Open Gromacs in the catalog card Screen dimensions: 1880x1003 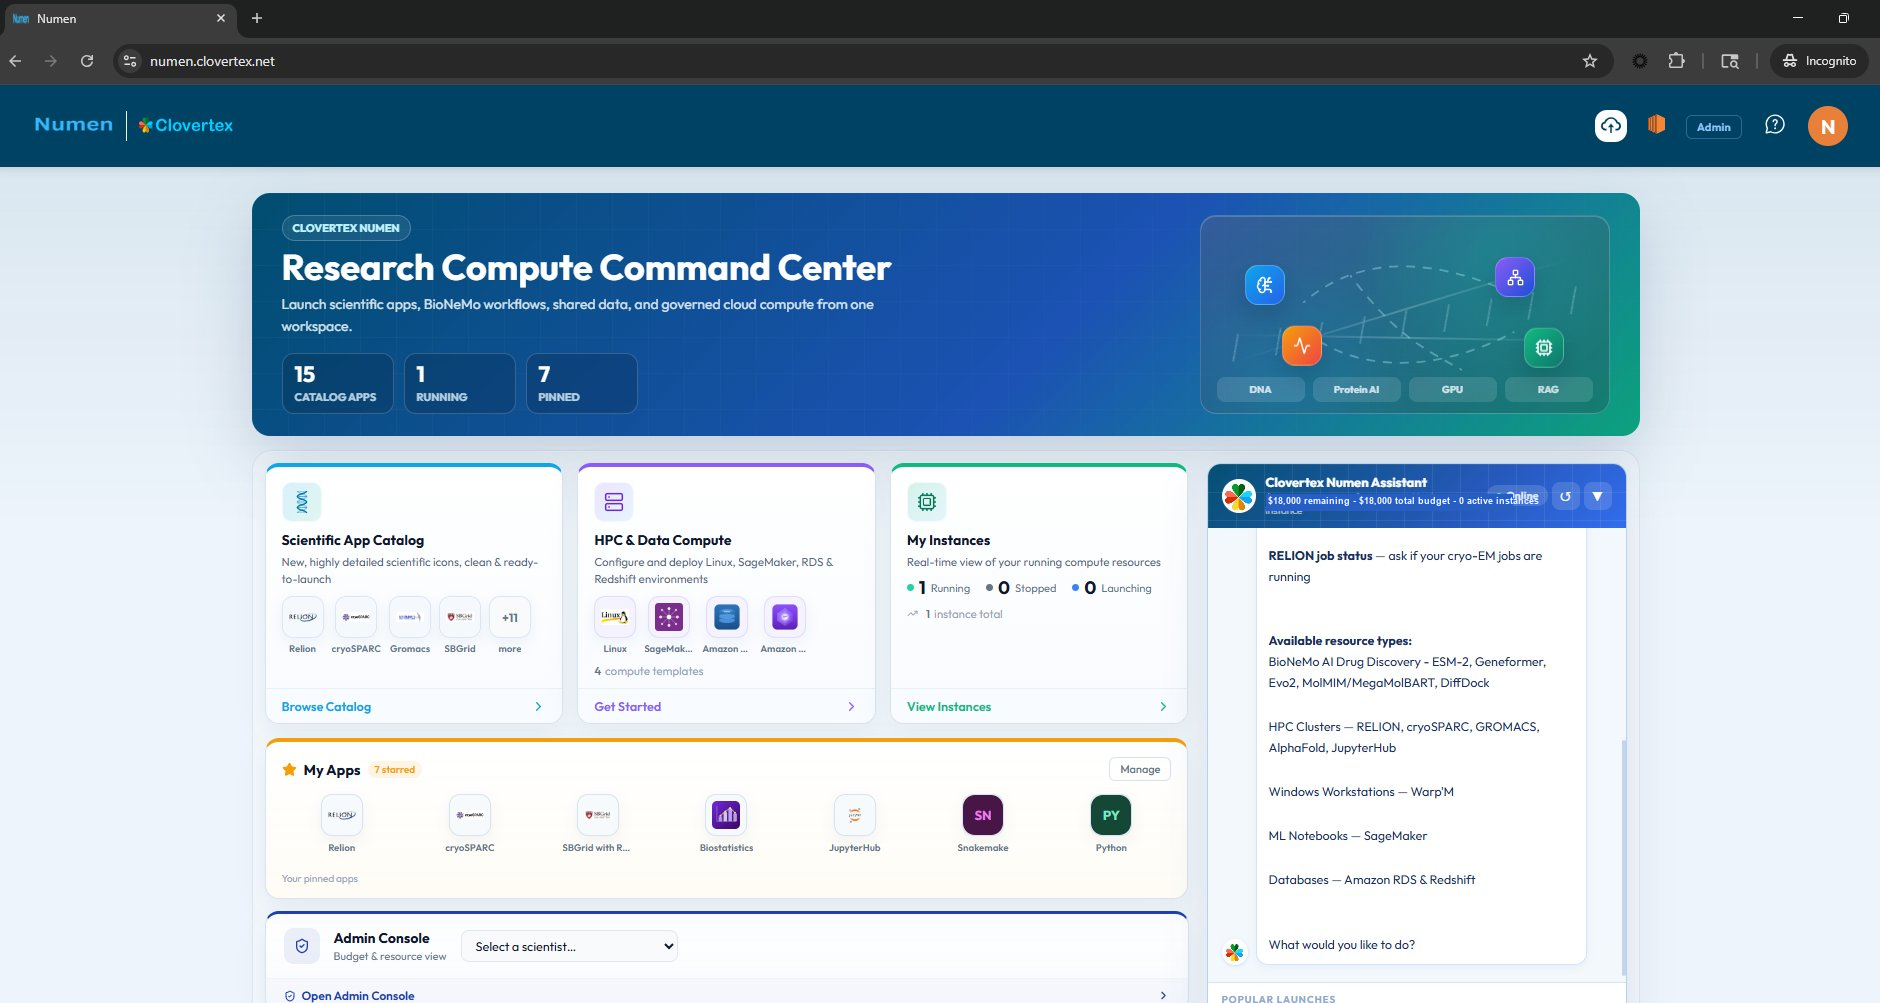point(410,617)
